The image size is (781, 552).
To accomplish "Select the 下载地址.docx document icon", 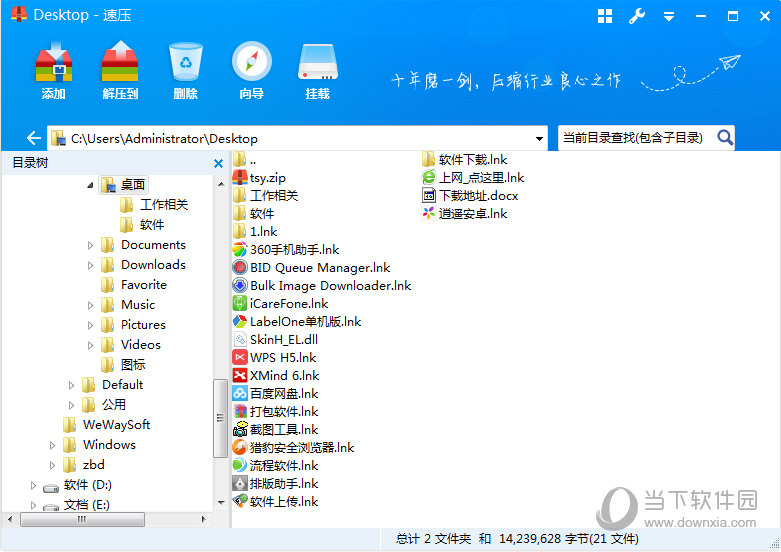I will [428, 195].
